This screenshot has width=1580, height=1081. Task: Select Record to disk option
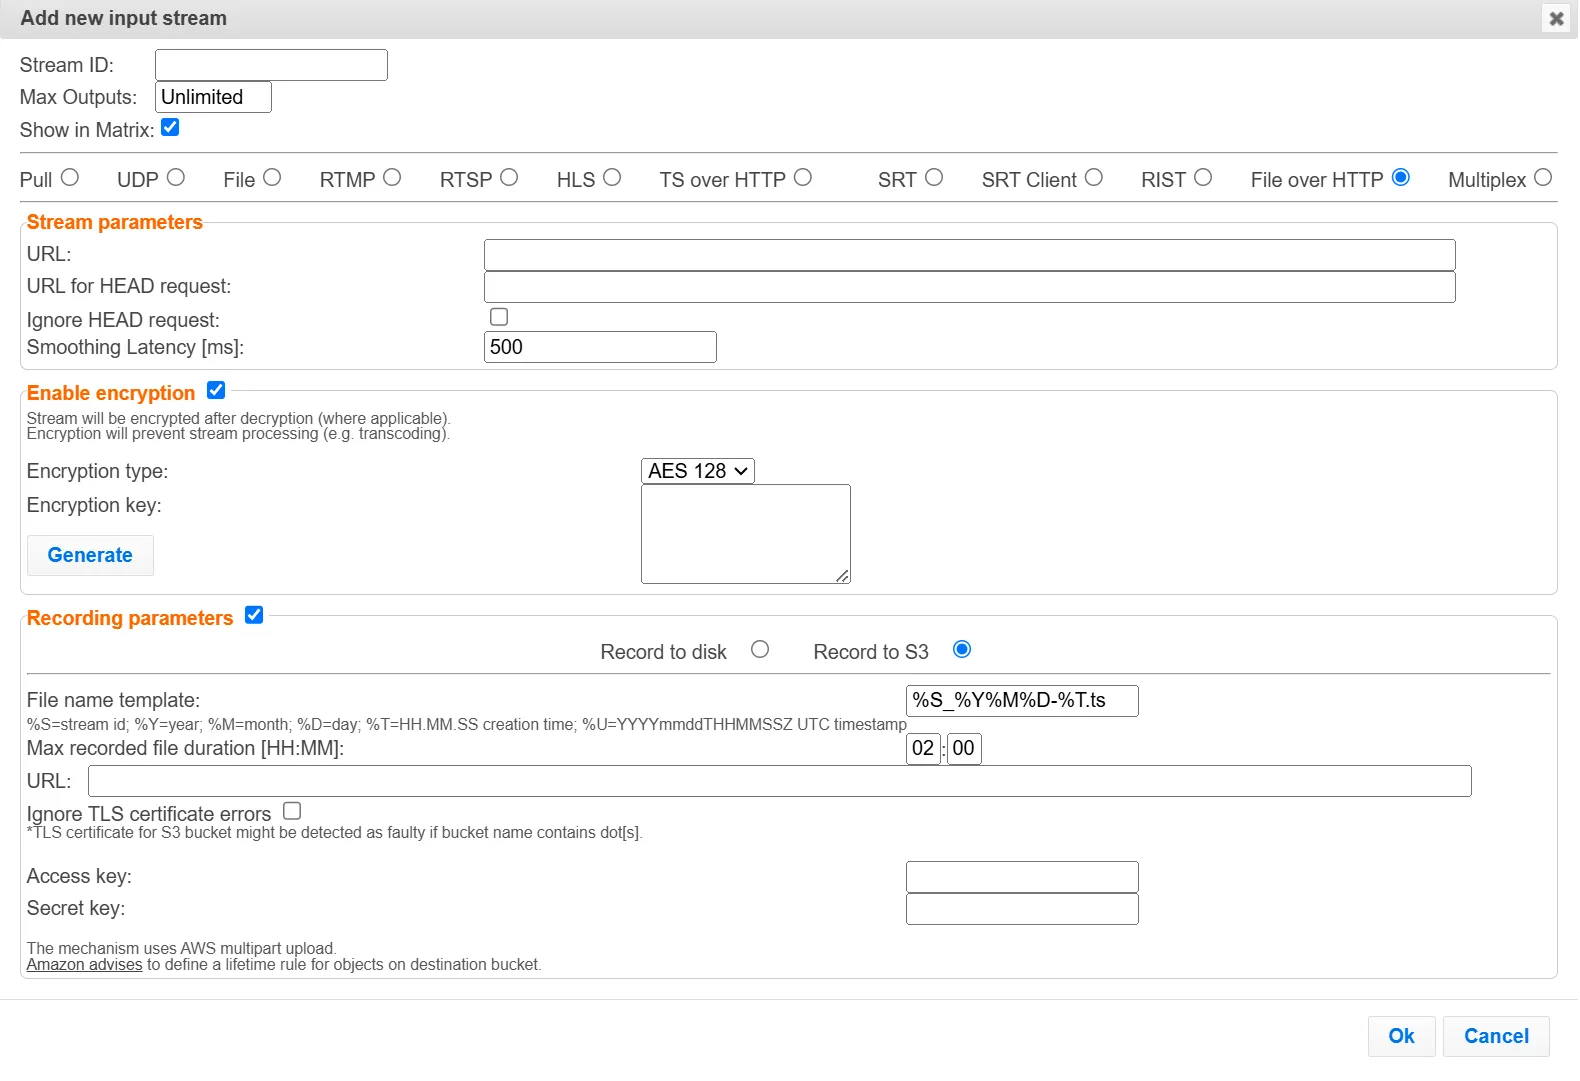[760, 649]
